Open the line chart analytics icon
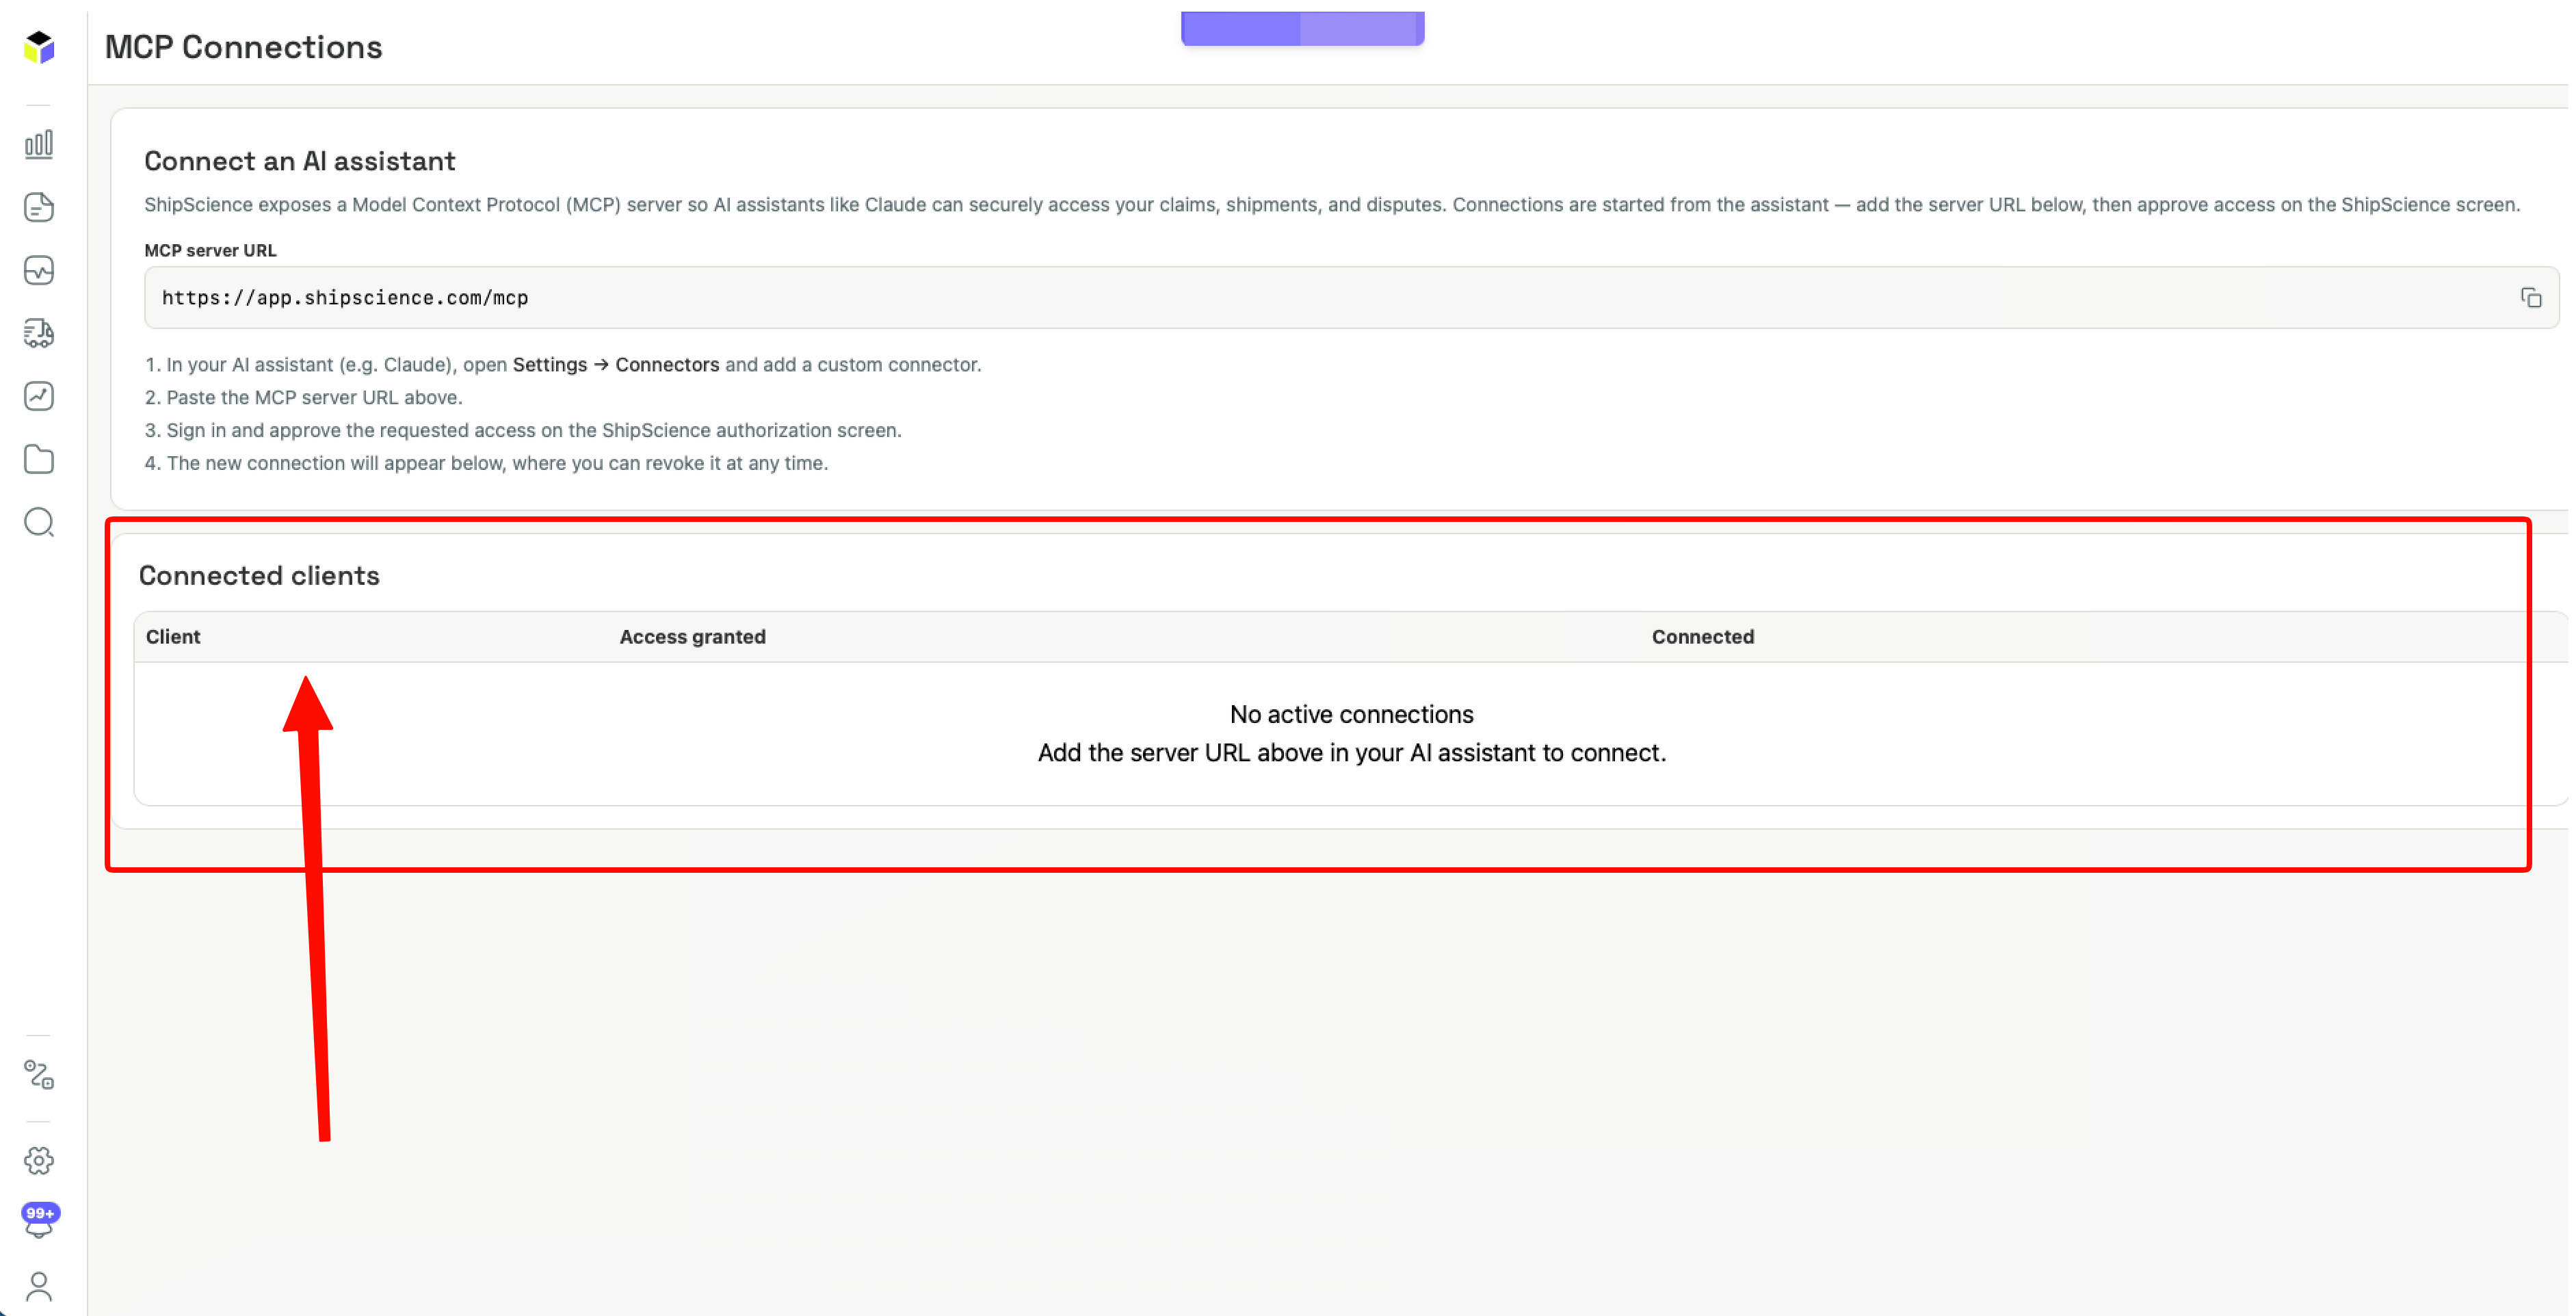 (x=39, y=397)
